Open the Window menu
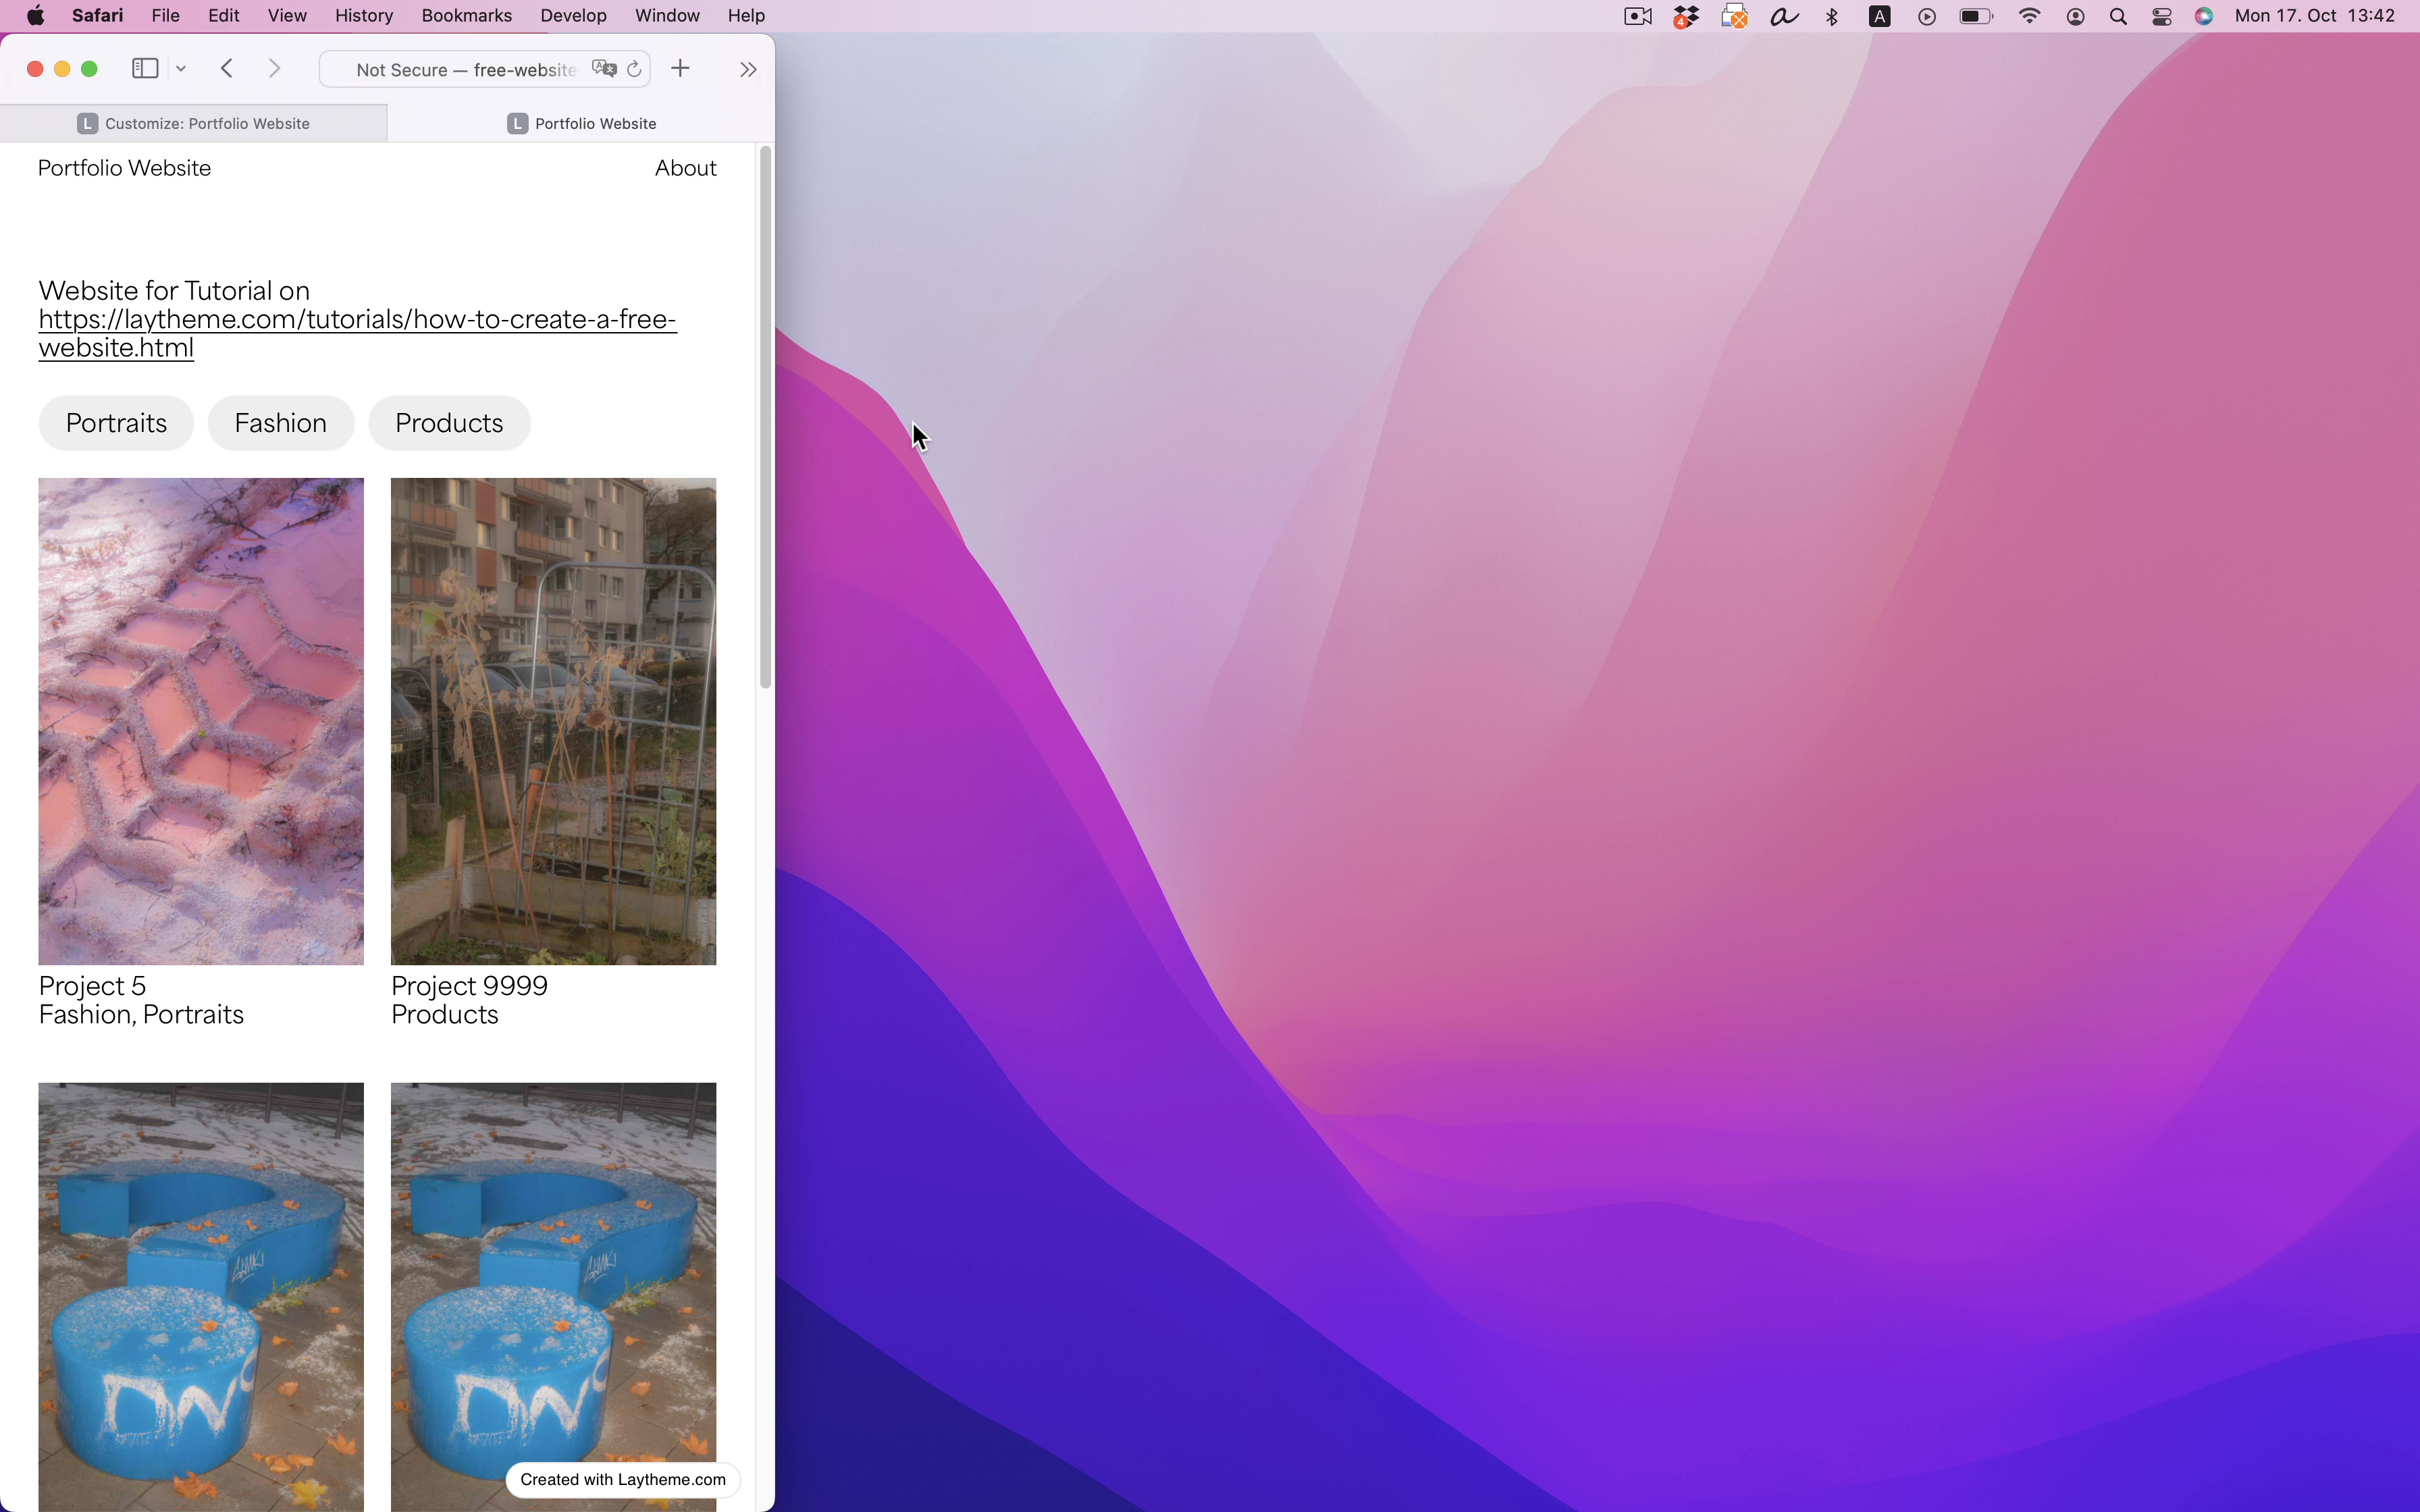Image resolution: width=2420 pixels, height=1512 pixels. (x=667, y=16)
